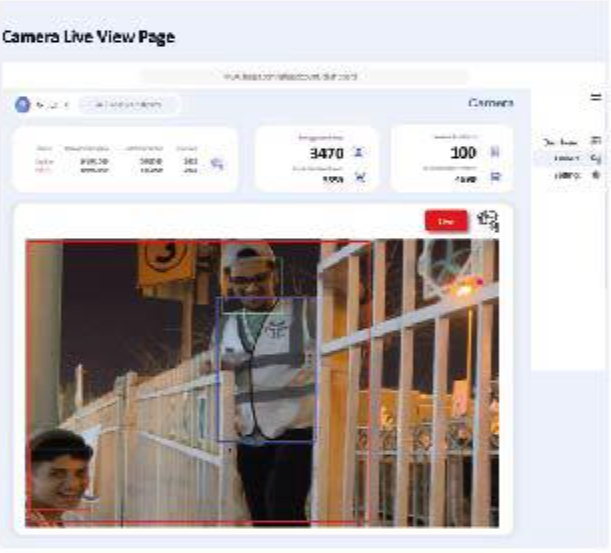Click the Camera heading label
Viewport: 611px width, 553px height.
490,103
